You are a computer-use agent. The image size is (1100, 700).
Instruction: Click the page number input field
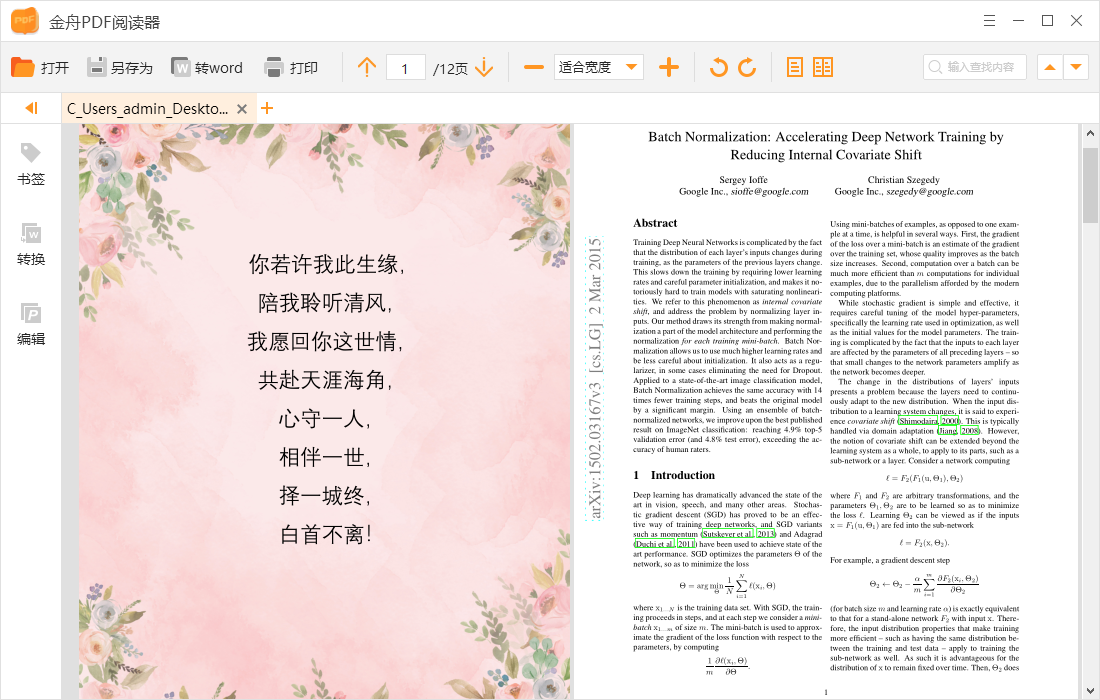tap(405, 67)
